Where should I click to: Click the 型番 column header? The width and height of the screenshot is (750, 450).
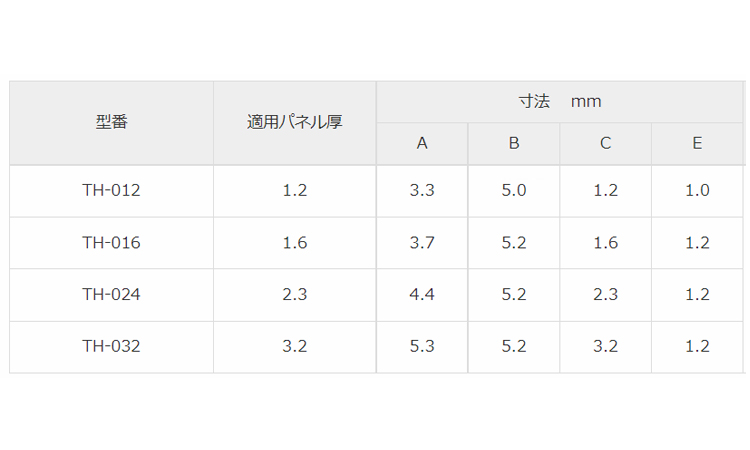click(x=111, y=123)
